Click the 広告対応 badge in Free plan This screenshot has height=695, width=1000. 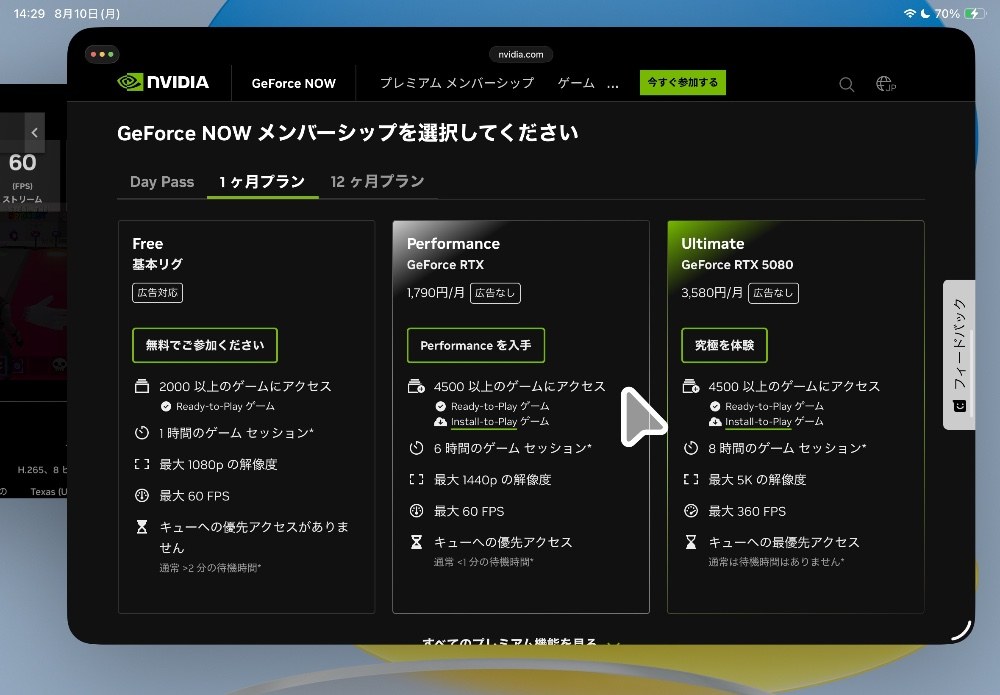click(158, 293)
